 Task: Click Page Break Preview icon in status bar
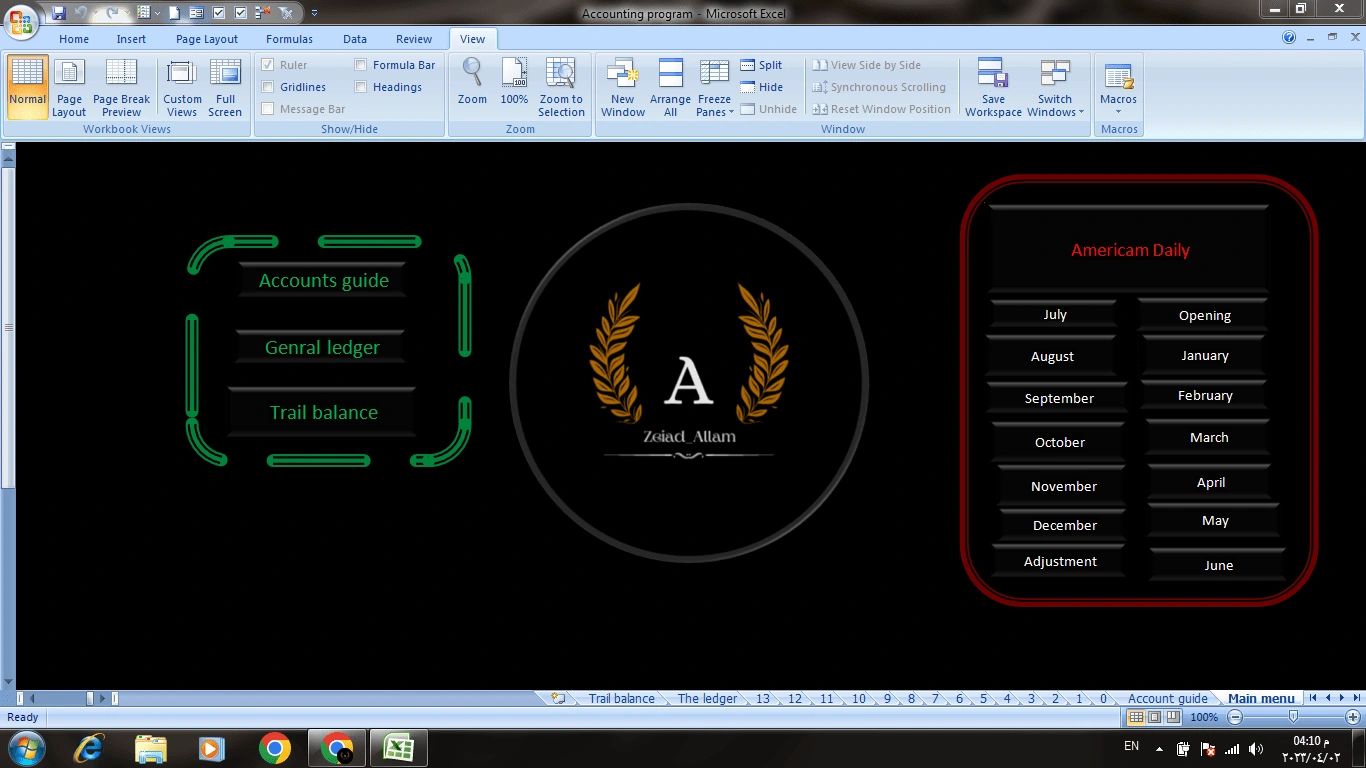(x=1172, y=717)
